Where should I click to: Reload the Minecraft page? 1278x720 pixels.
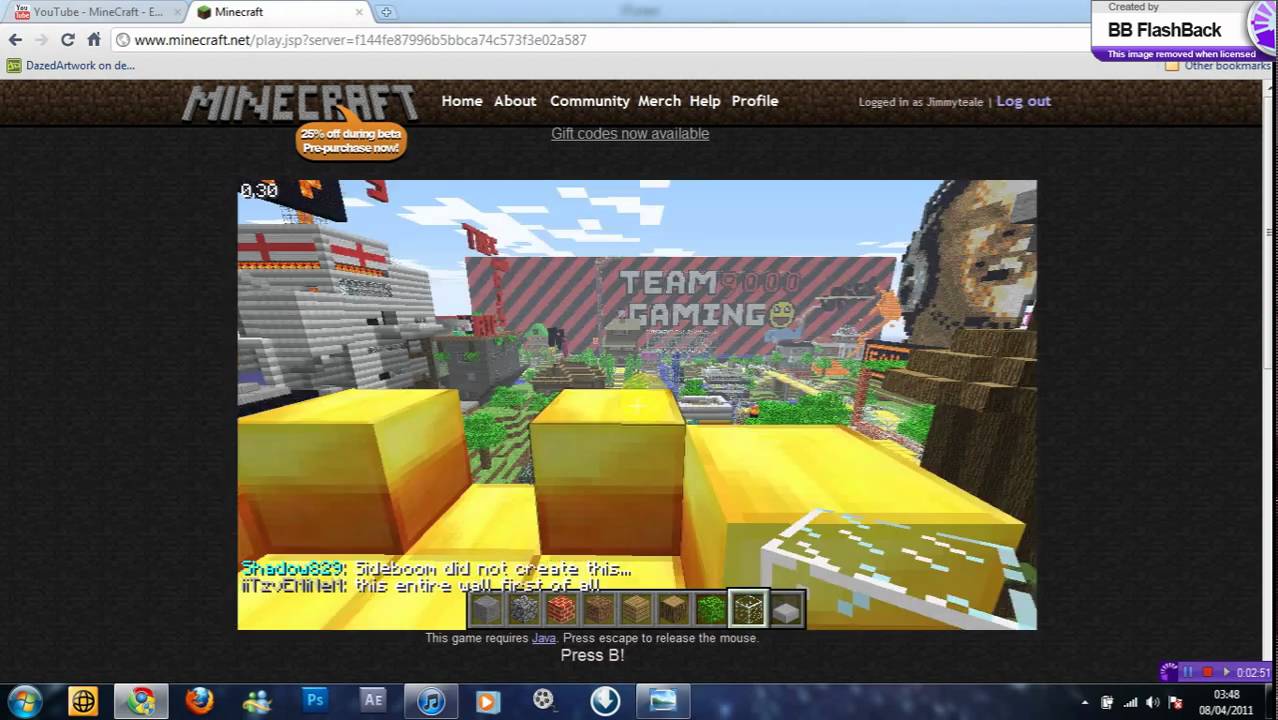(67, 40)
